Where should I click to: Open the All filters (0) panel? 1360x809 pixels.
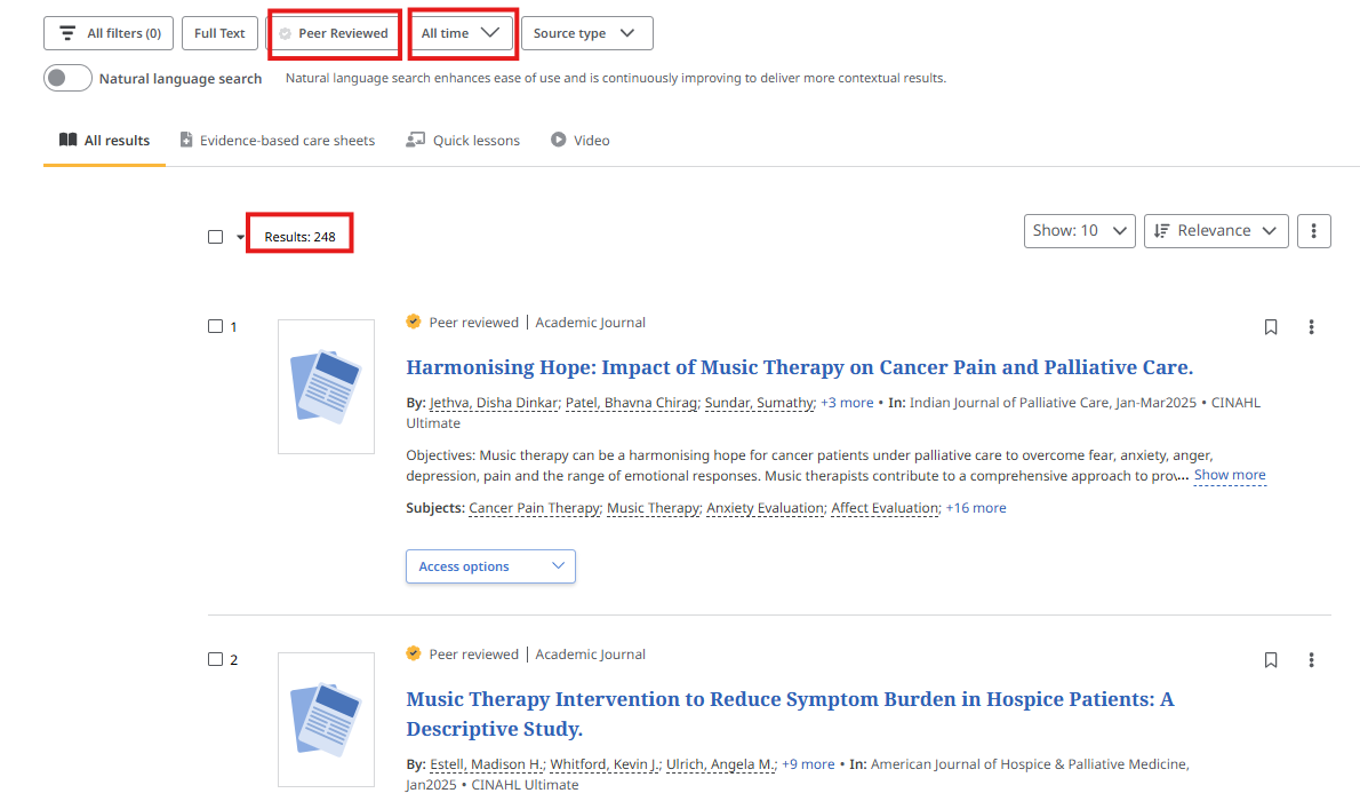click(x=108, y=33)
